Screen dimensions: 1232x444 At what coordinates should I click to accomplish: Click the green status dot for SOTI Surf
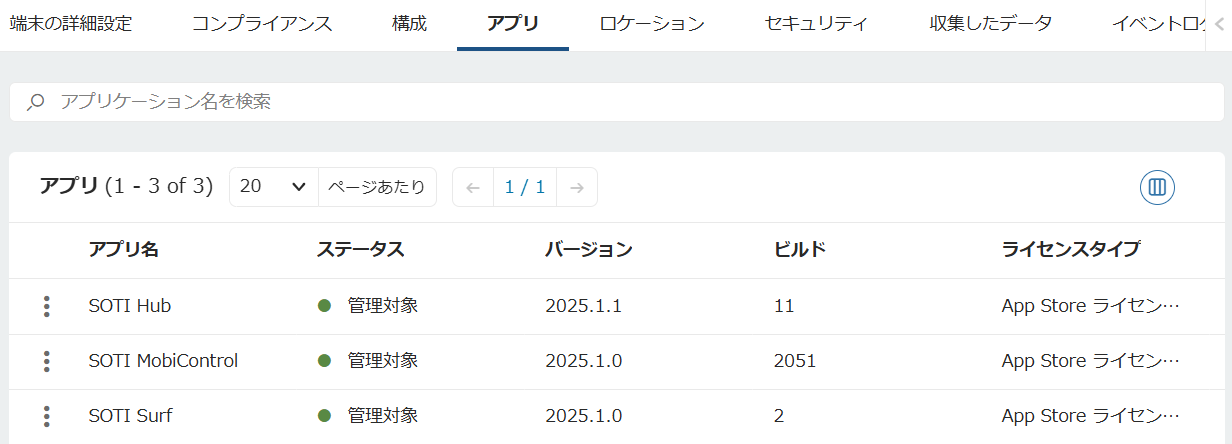point(324,416)
